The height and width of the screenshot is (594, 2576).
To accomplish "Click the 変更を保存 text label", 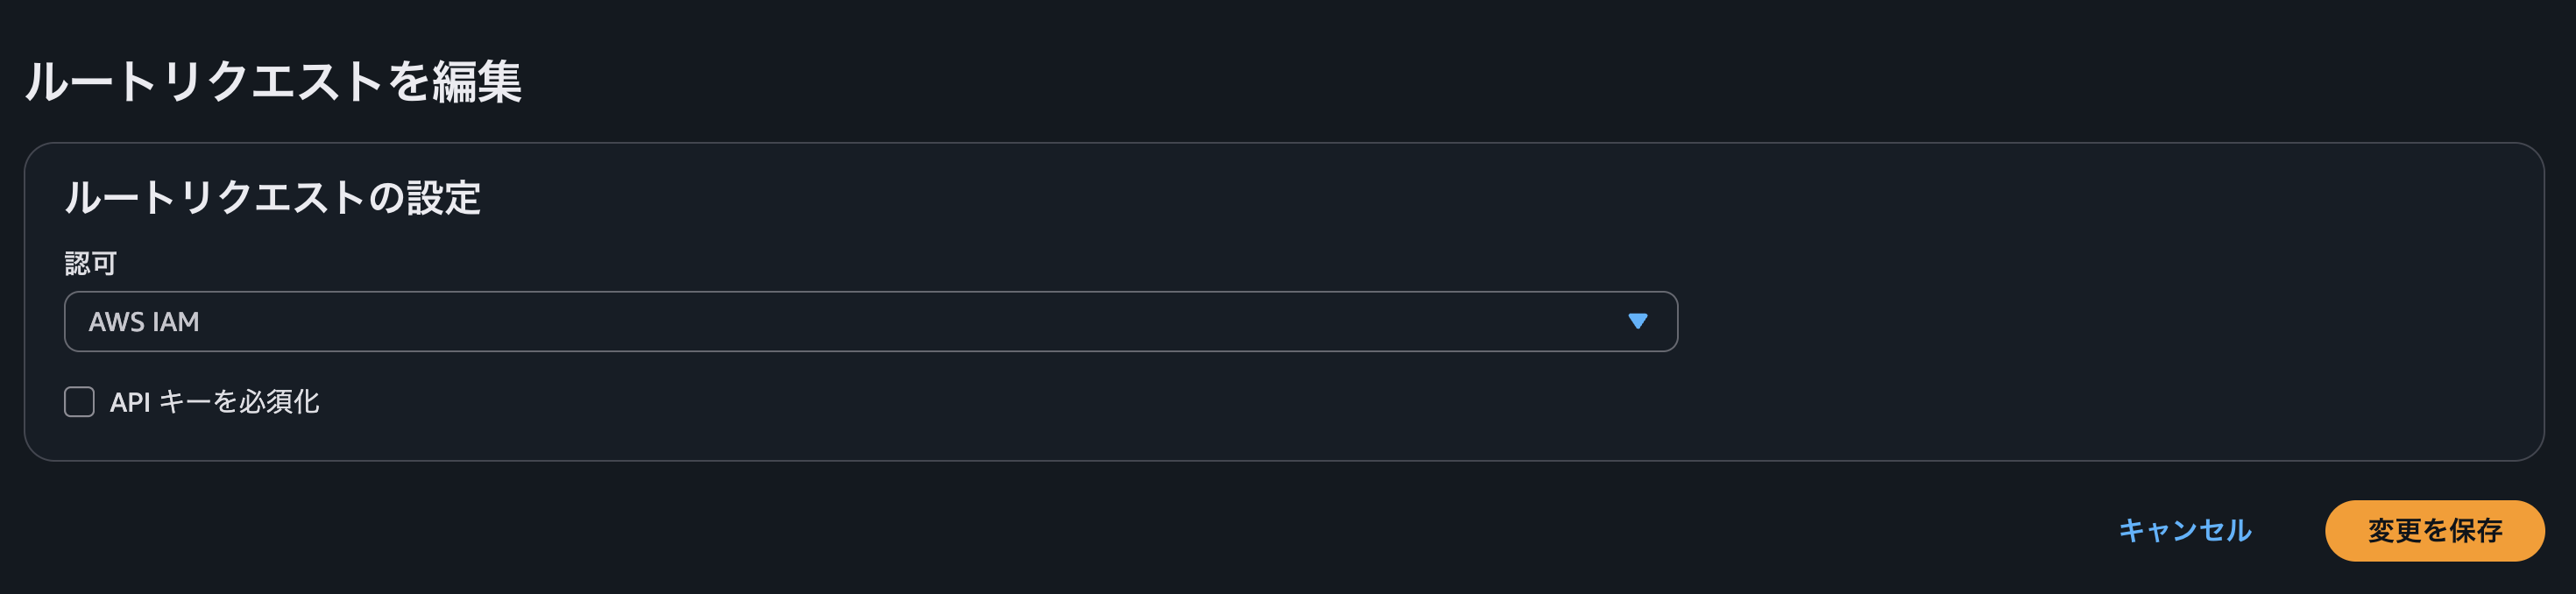I will pos(2434,530).
